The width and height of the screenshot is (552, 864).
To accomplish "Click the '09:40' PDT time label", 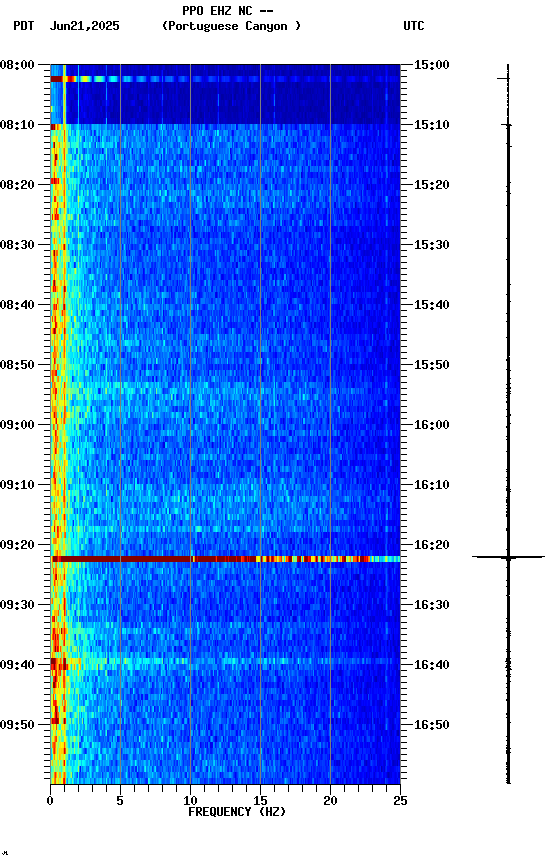I will pyautogui.click(x=17, y=665).
